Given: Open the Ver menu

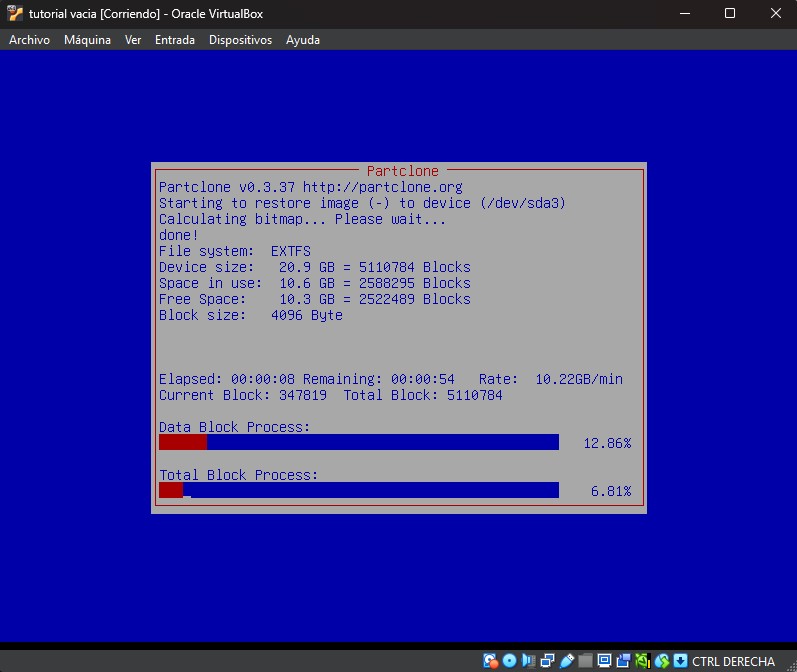Looking at the screenshot, I should click(x=133, y=40).
